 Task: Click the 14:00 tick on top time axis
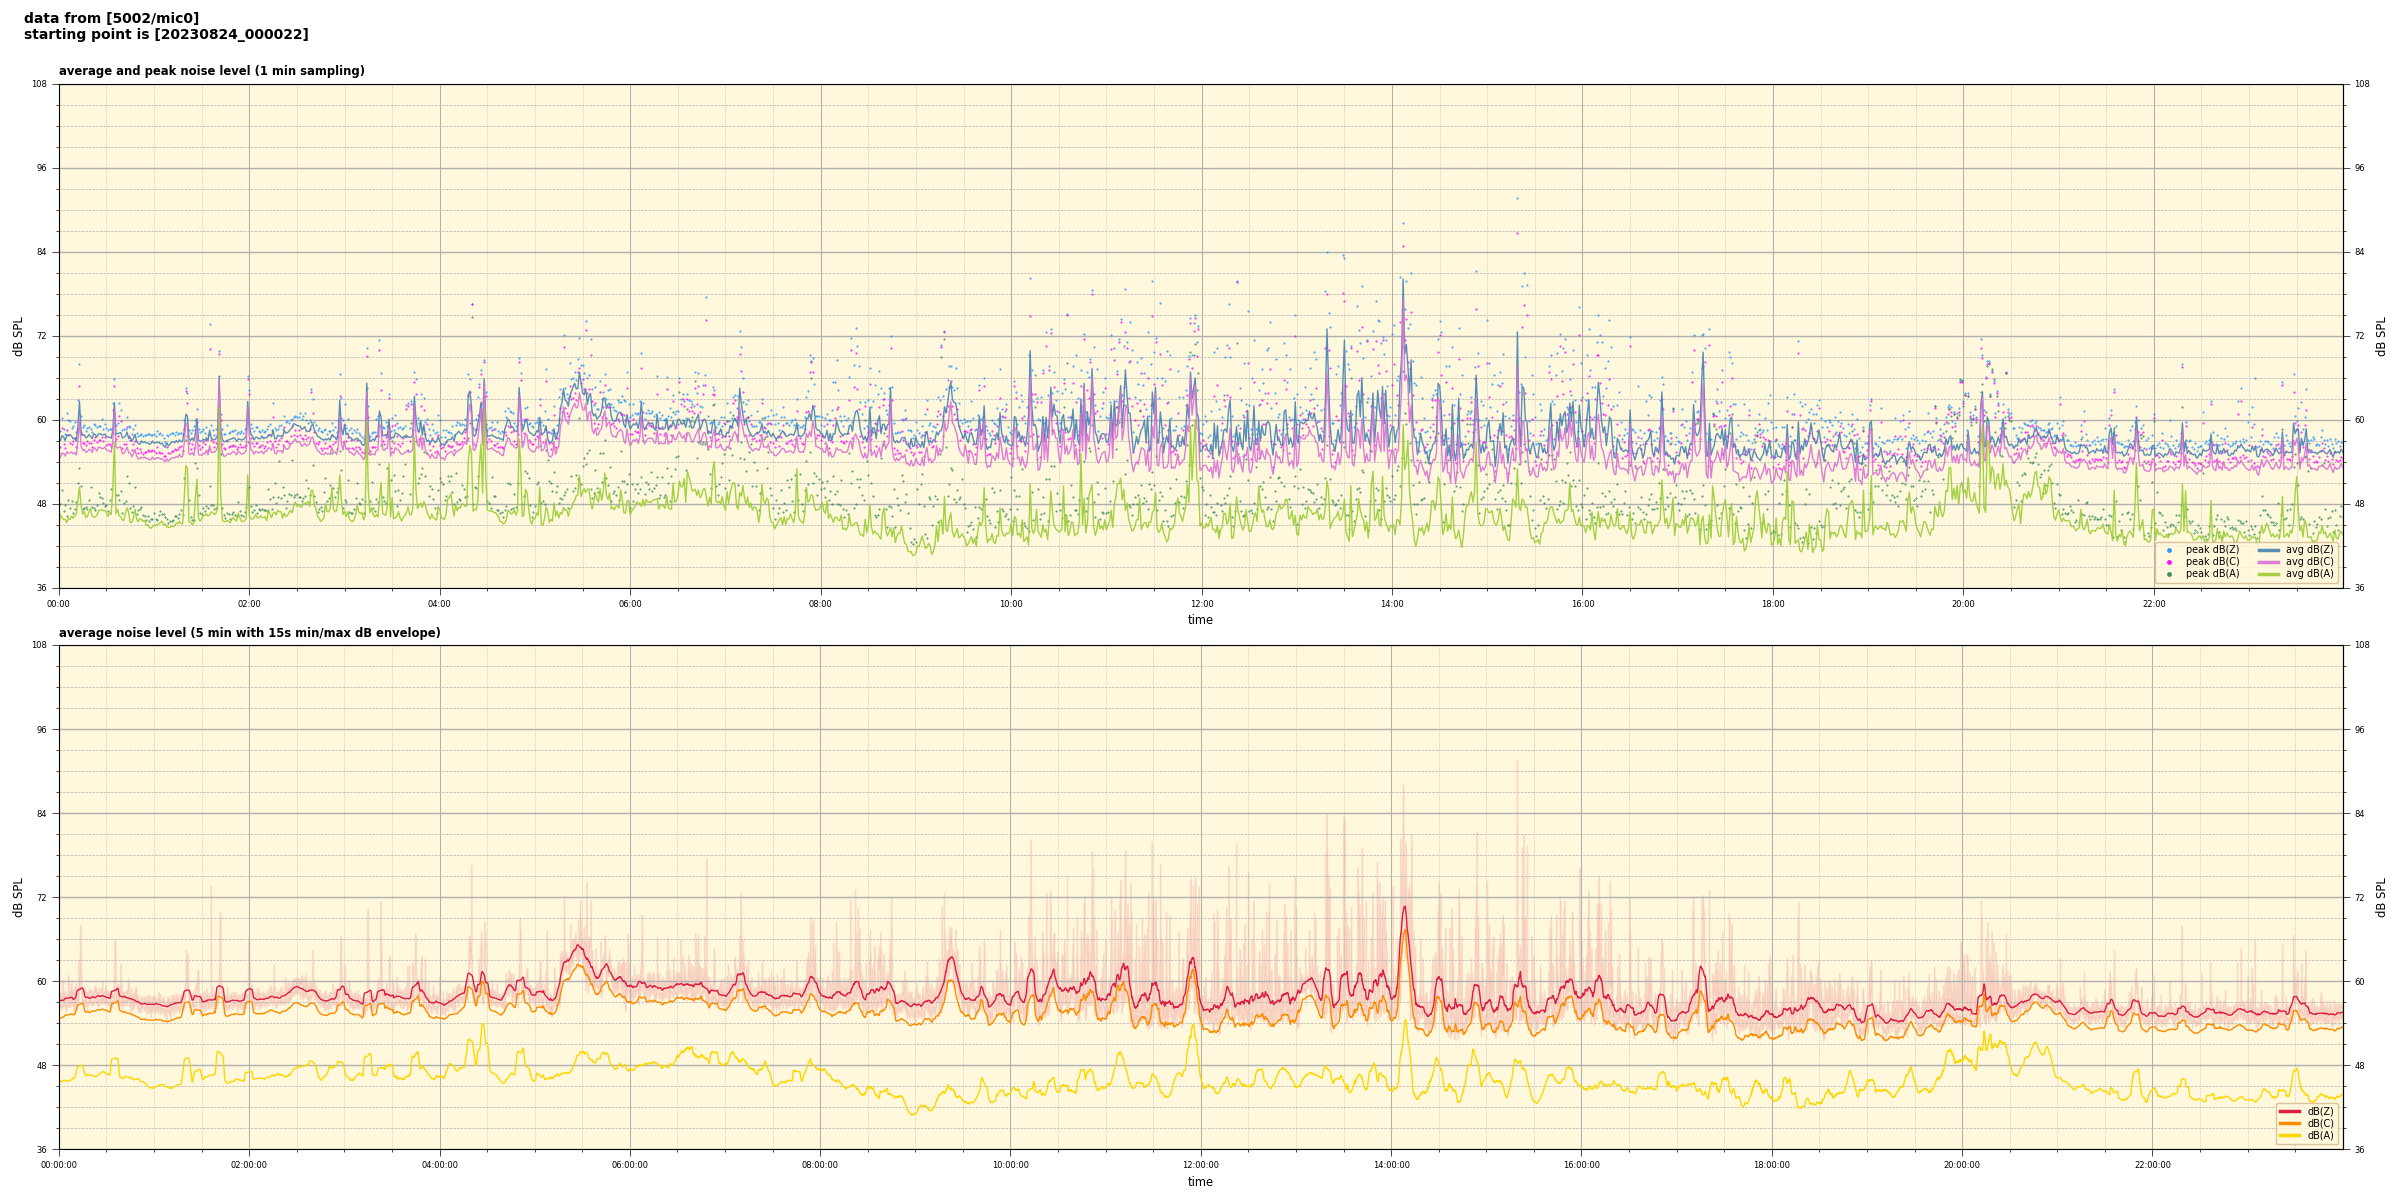[1392, 604]
